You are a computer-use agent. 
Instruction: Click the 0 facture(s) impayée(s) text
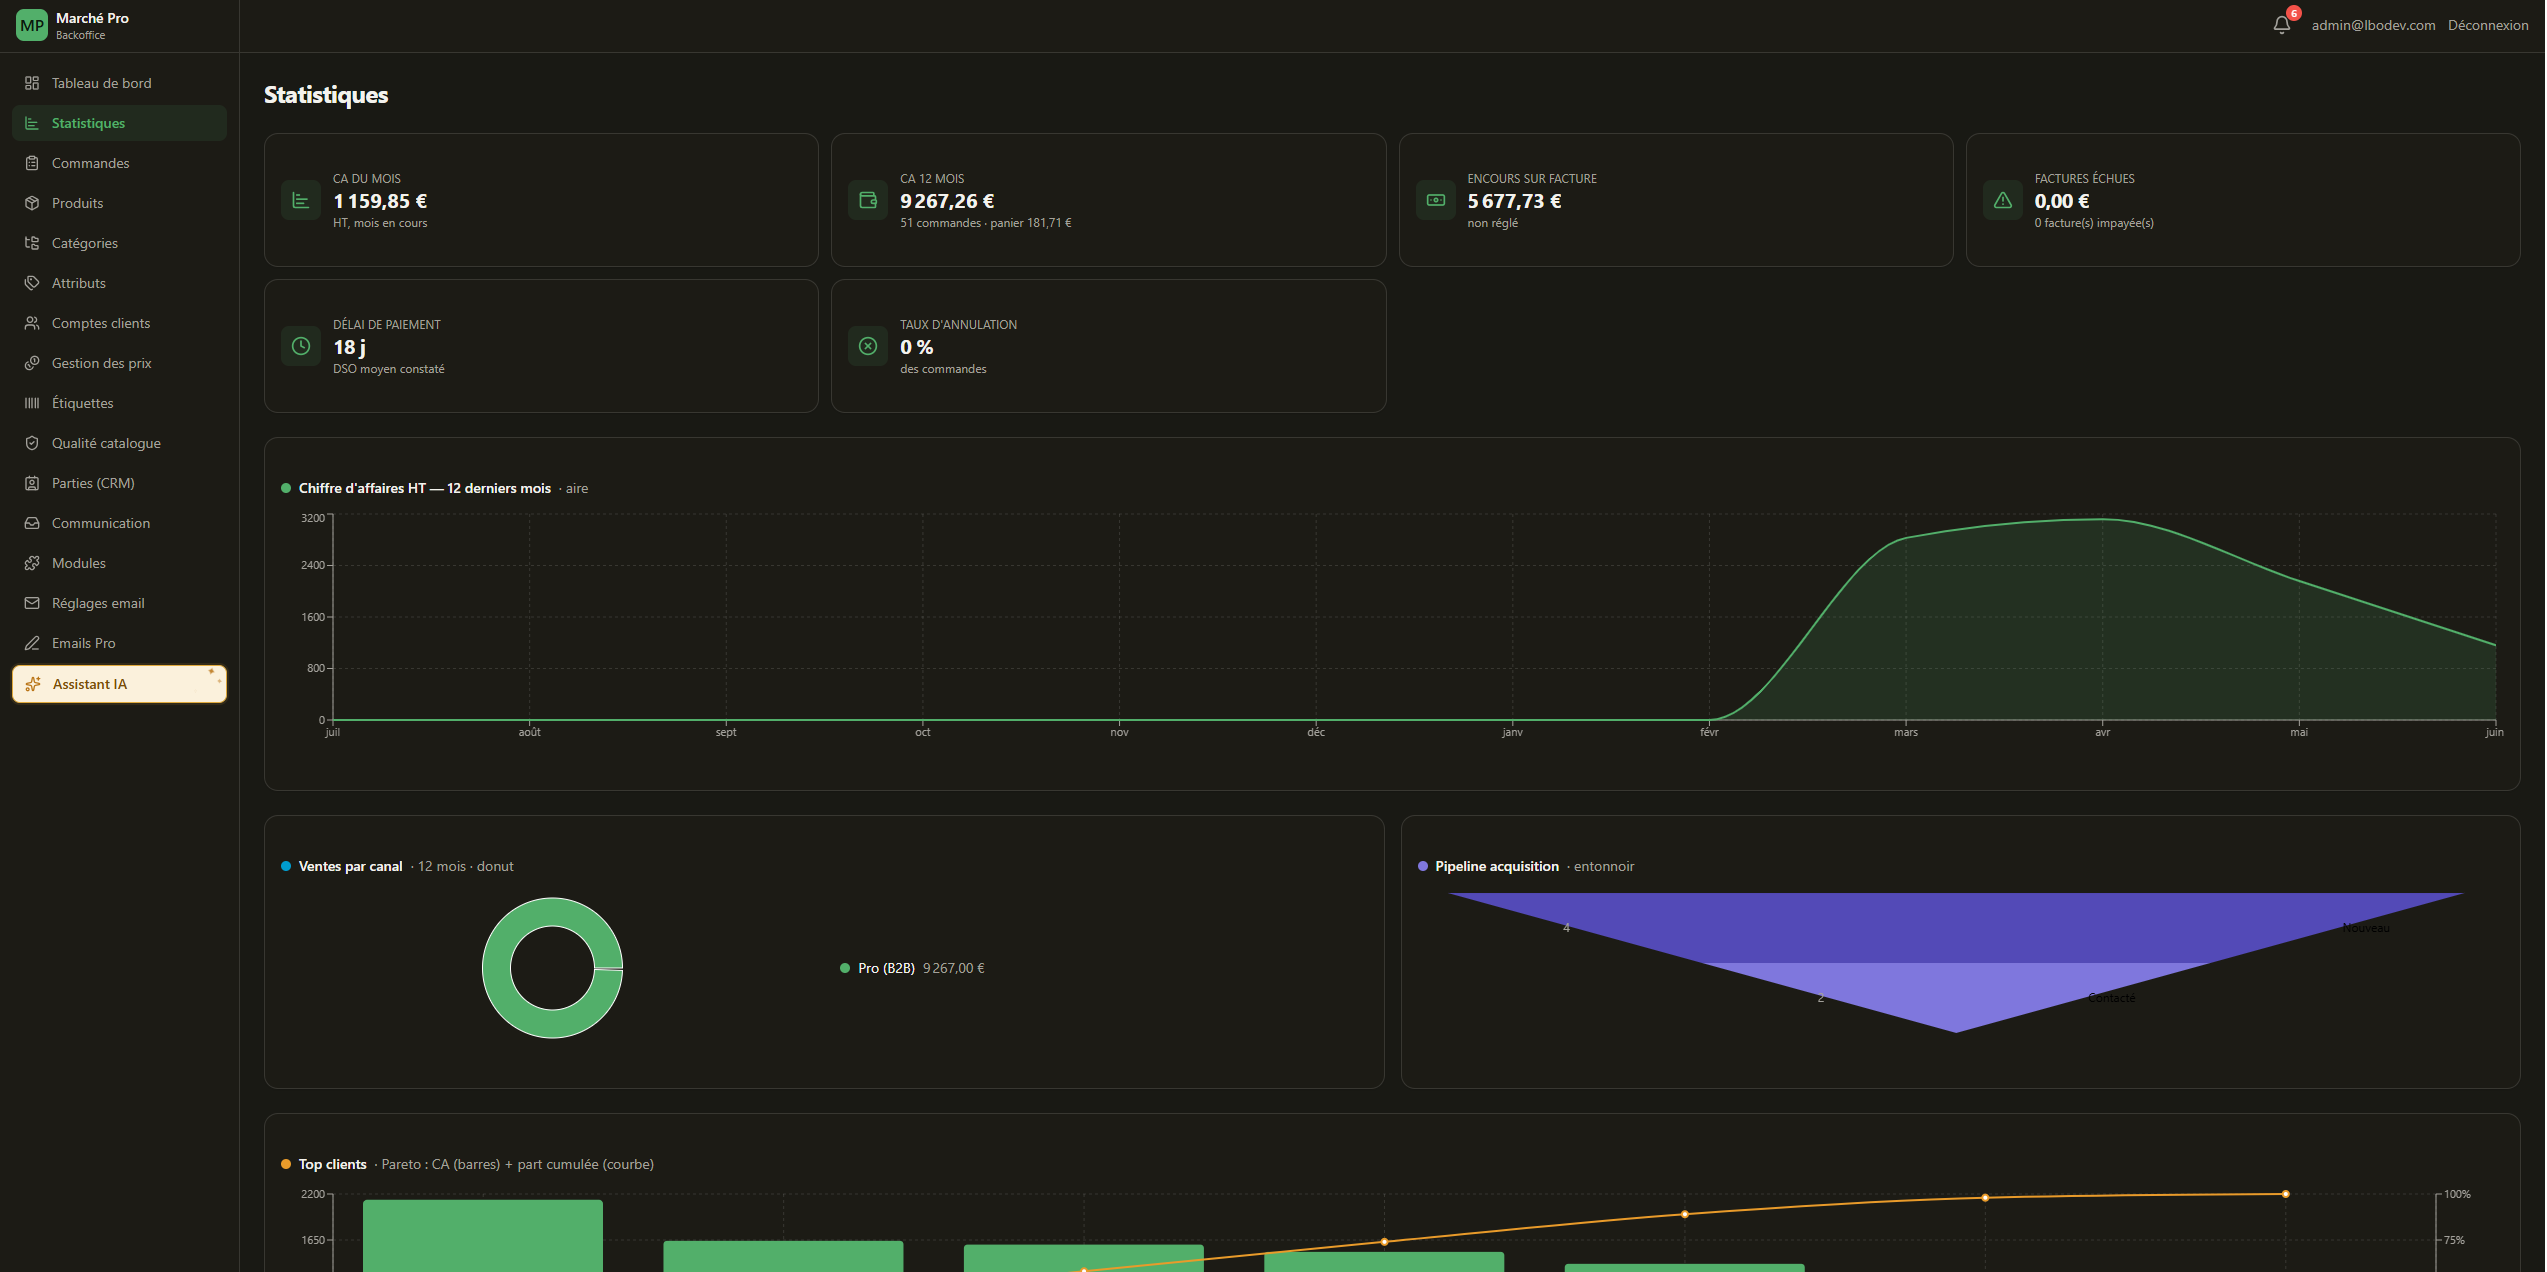point(2093,223)
